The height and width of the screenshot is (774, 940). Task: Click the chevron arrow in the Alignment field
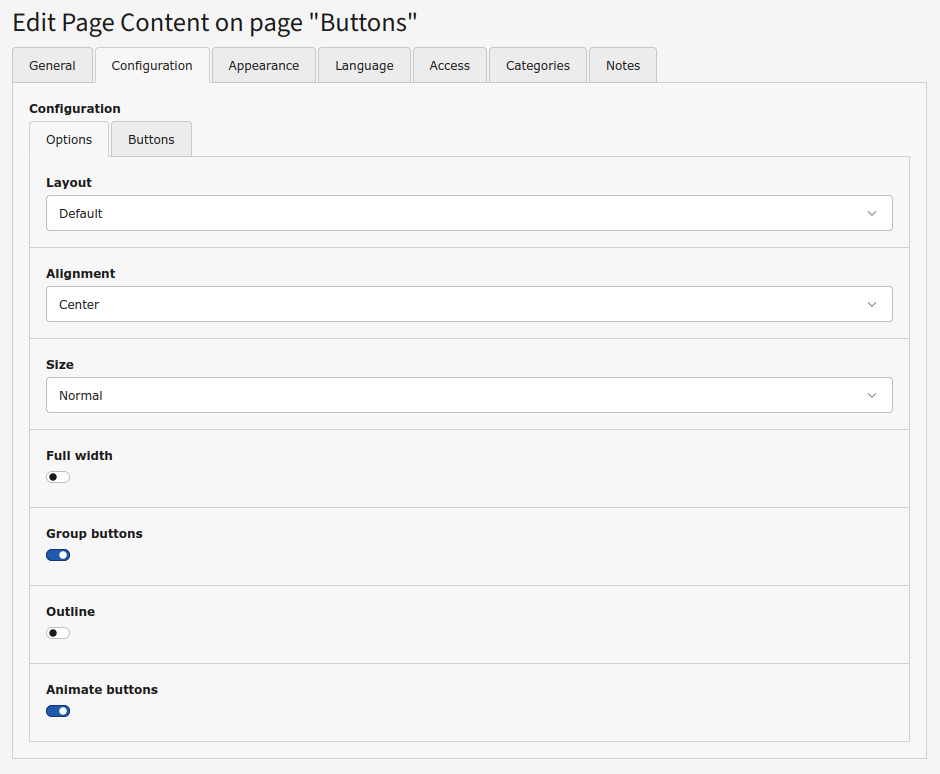pyautogui.click(x=871, y=304)
